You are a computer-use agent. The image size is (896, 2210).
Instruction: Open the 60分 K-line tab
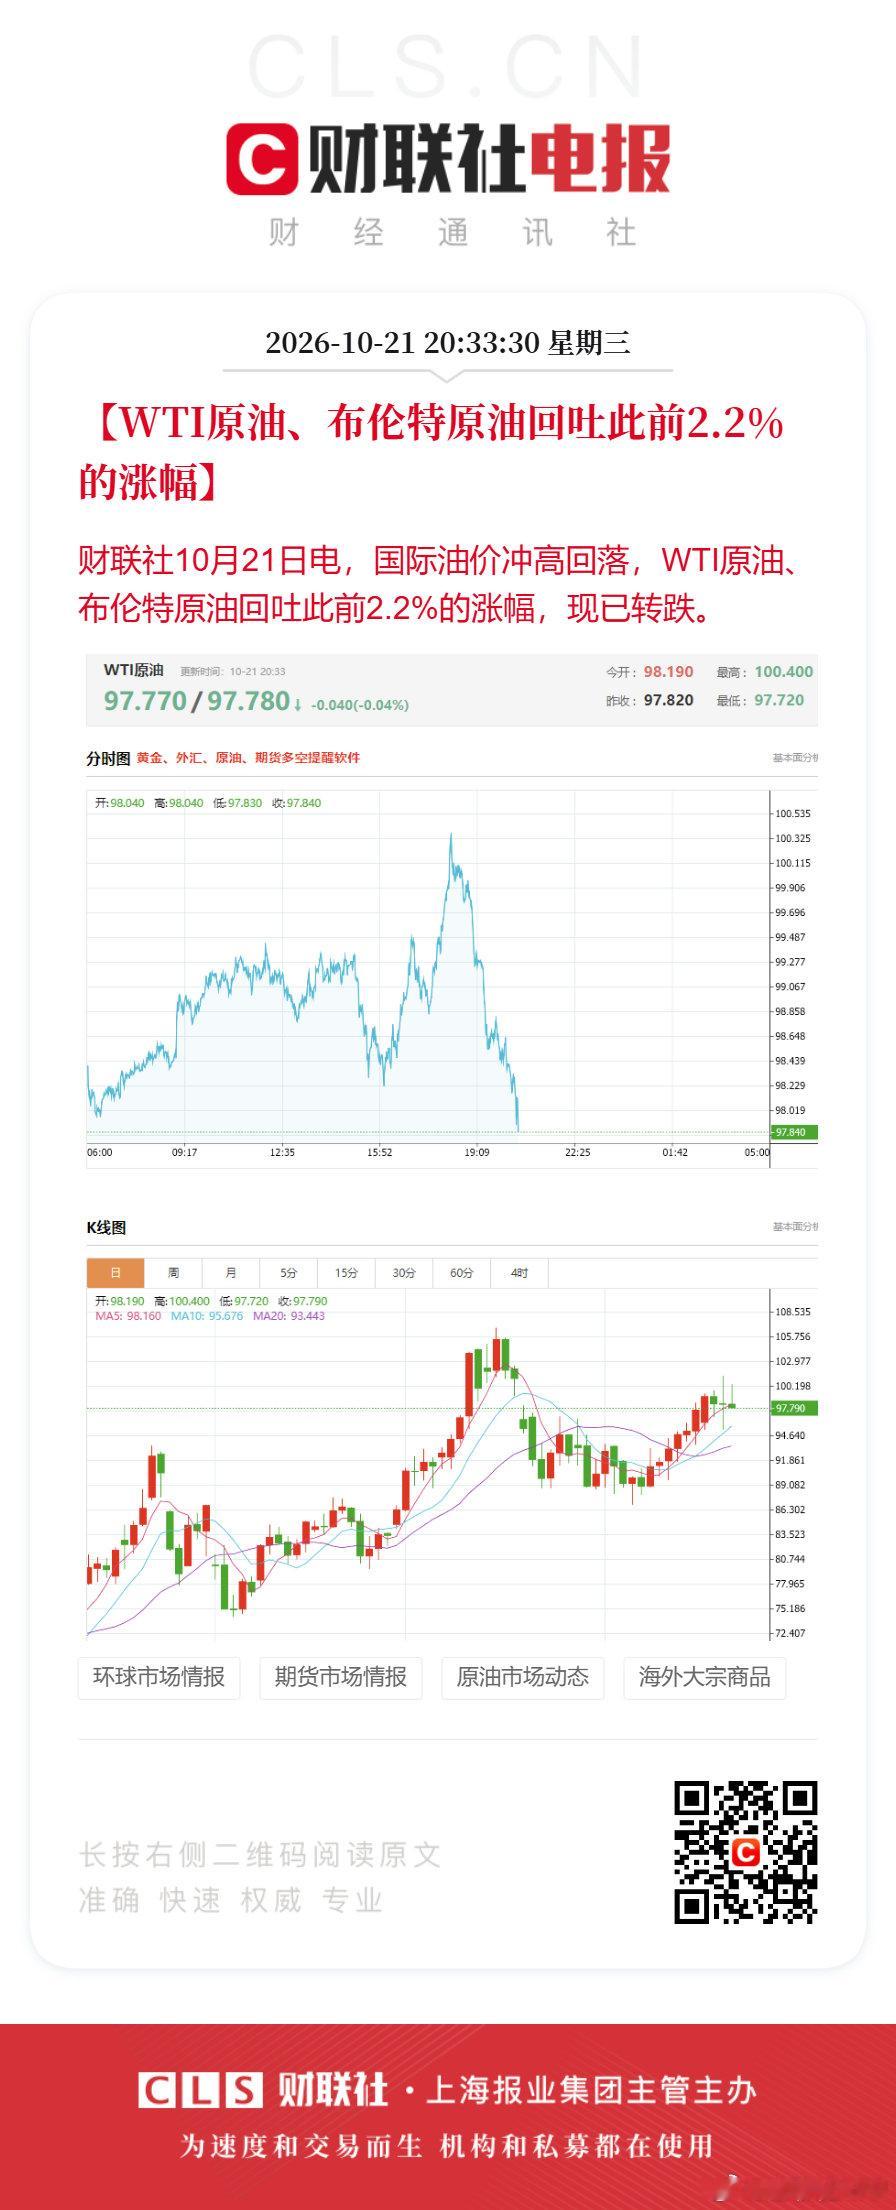(x=461, y=1273)
